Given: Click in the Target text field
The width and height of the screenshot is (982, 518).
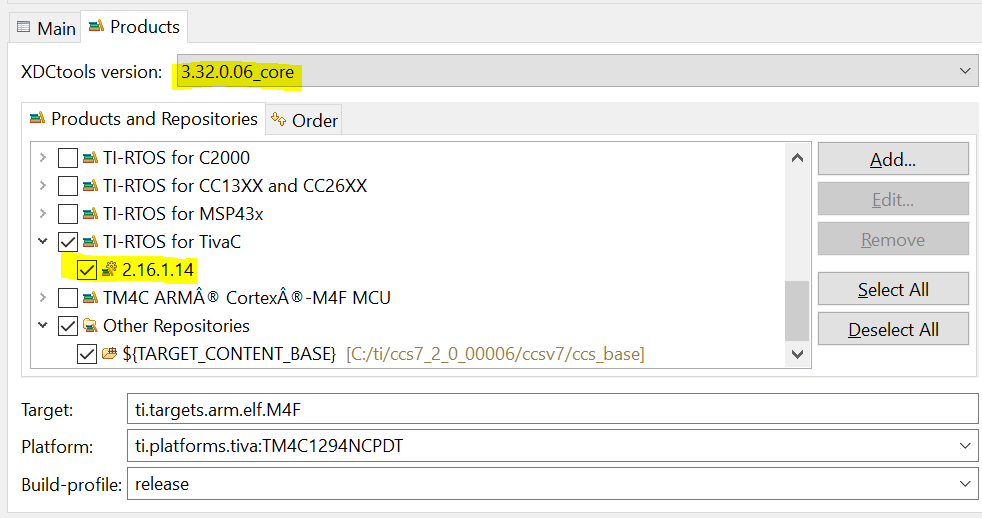Looking at the screenshot, I should [552, 410].
